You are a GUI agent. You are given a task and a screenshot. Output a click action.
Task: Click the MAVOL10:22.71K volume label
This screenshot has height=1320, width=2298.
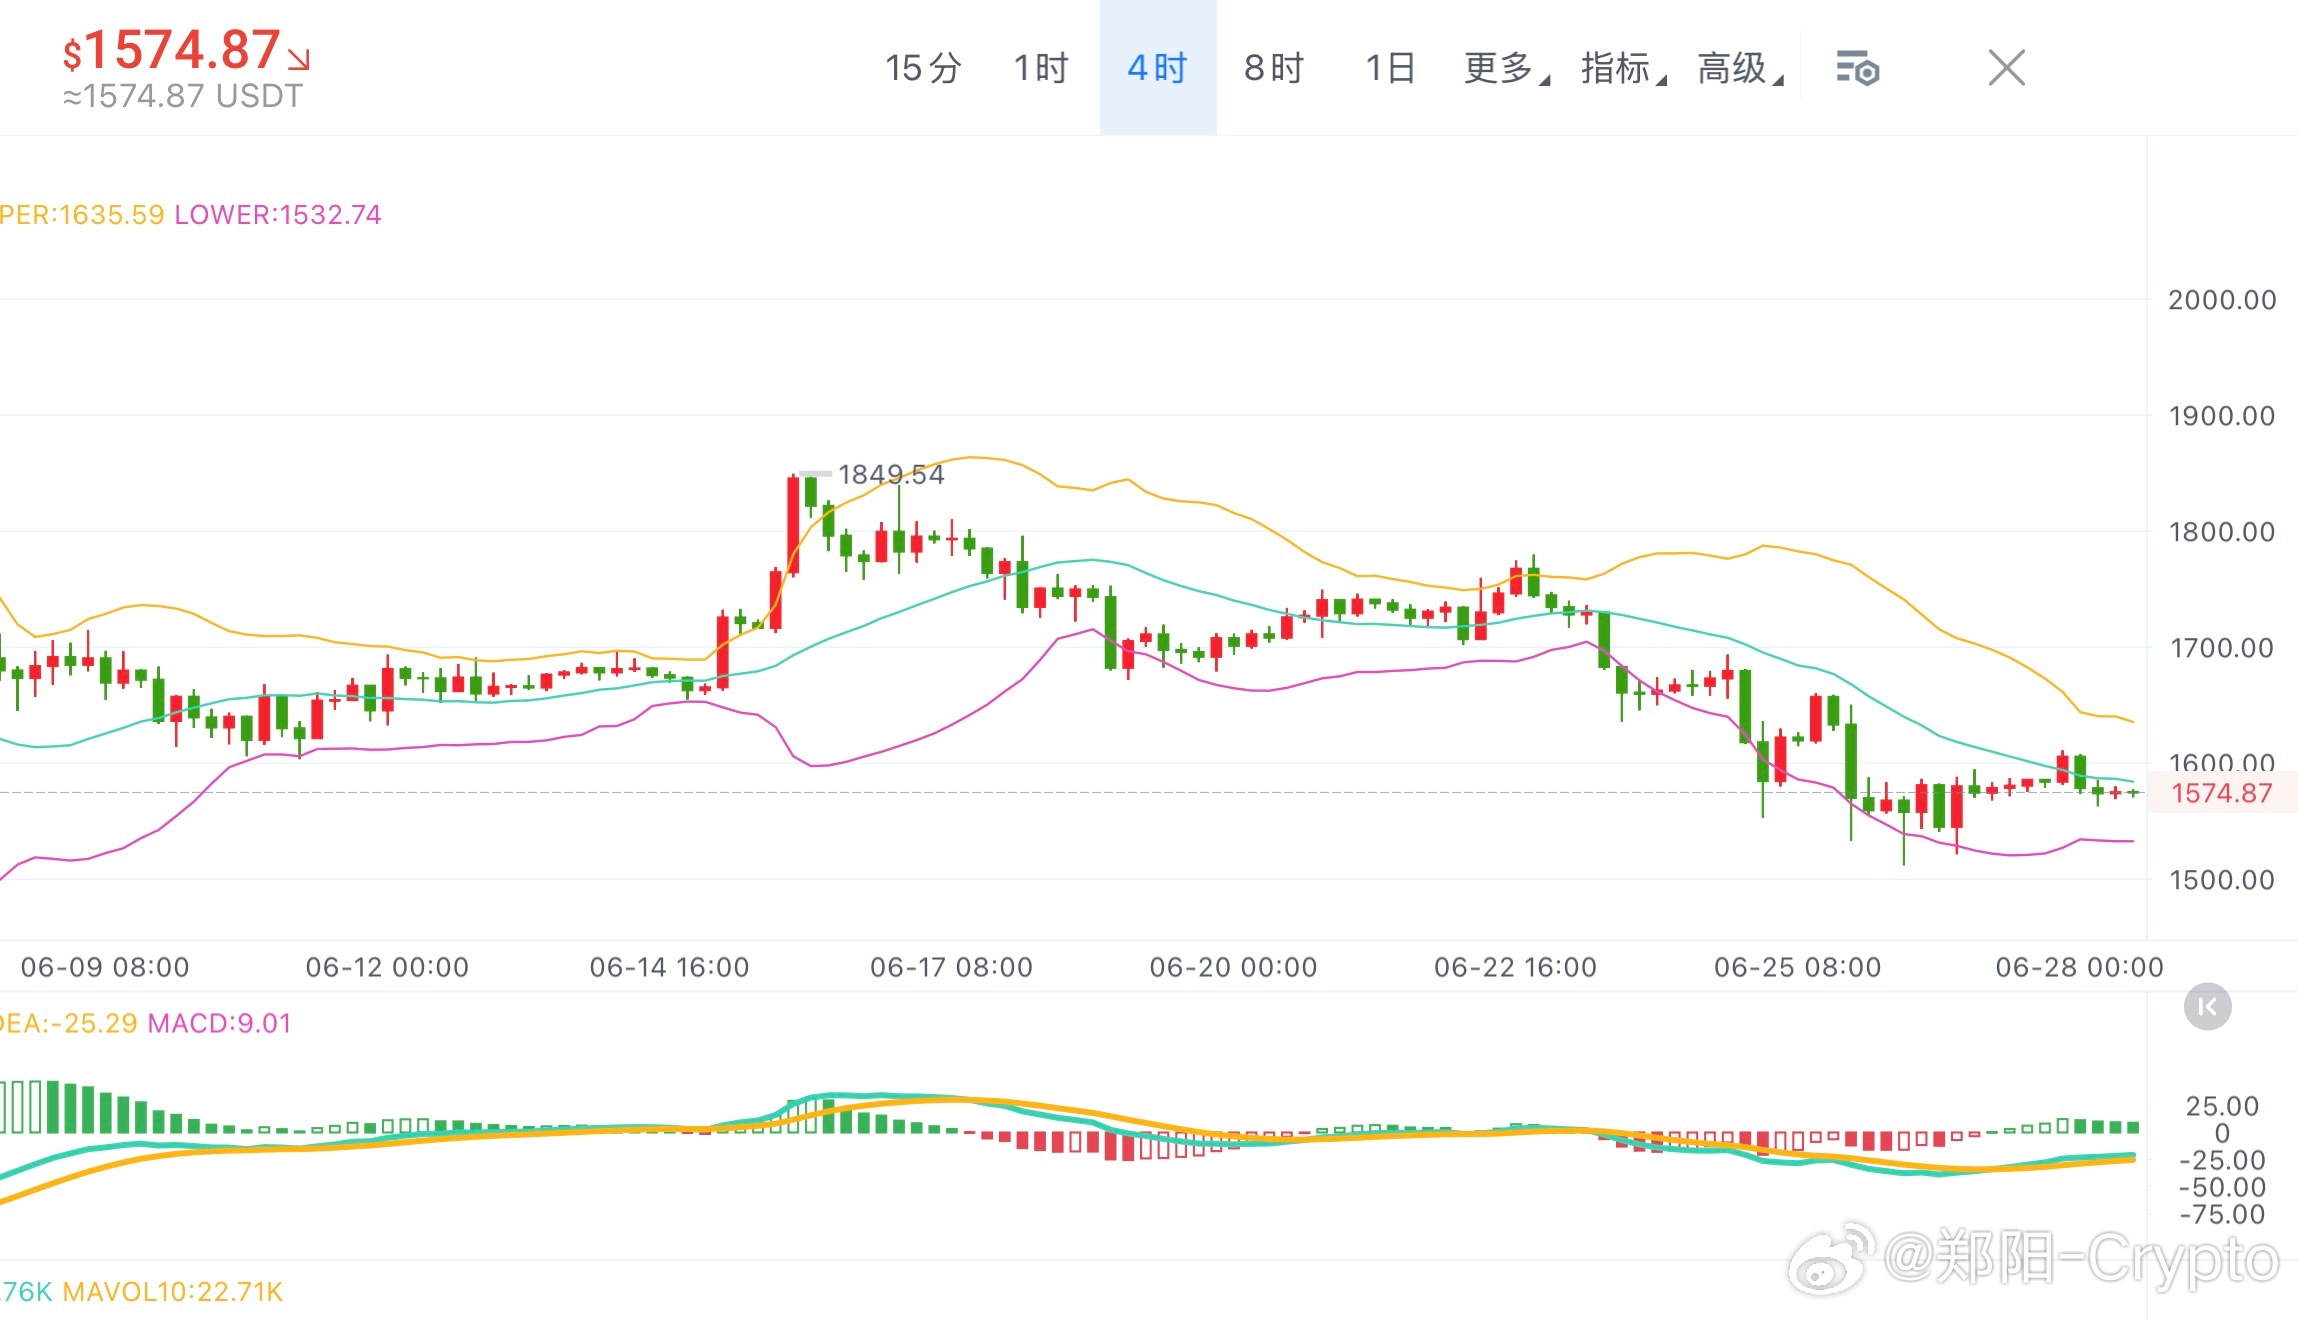coord(173,1292)
